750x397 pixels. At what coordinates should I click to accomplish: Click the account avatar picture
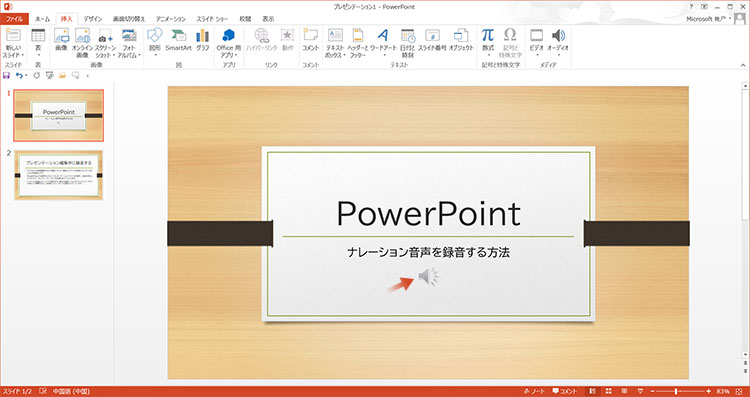(x=739, y=18)
